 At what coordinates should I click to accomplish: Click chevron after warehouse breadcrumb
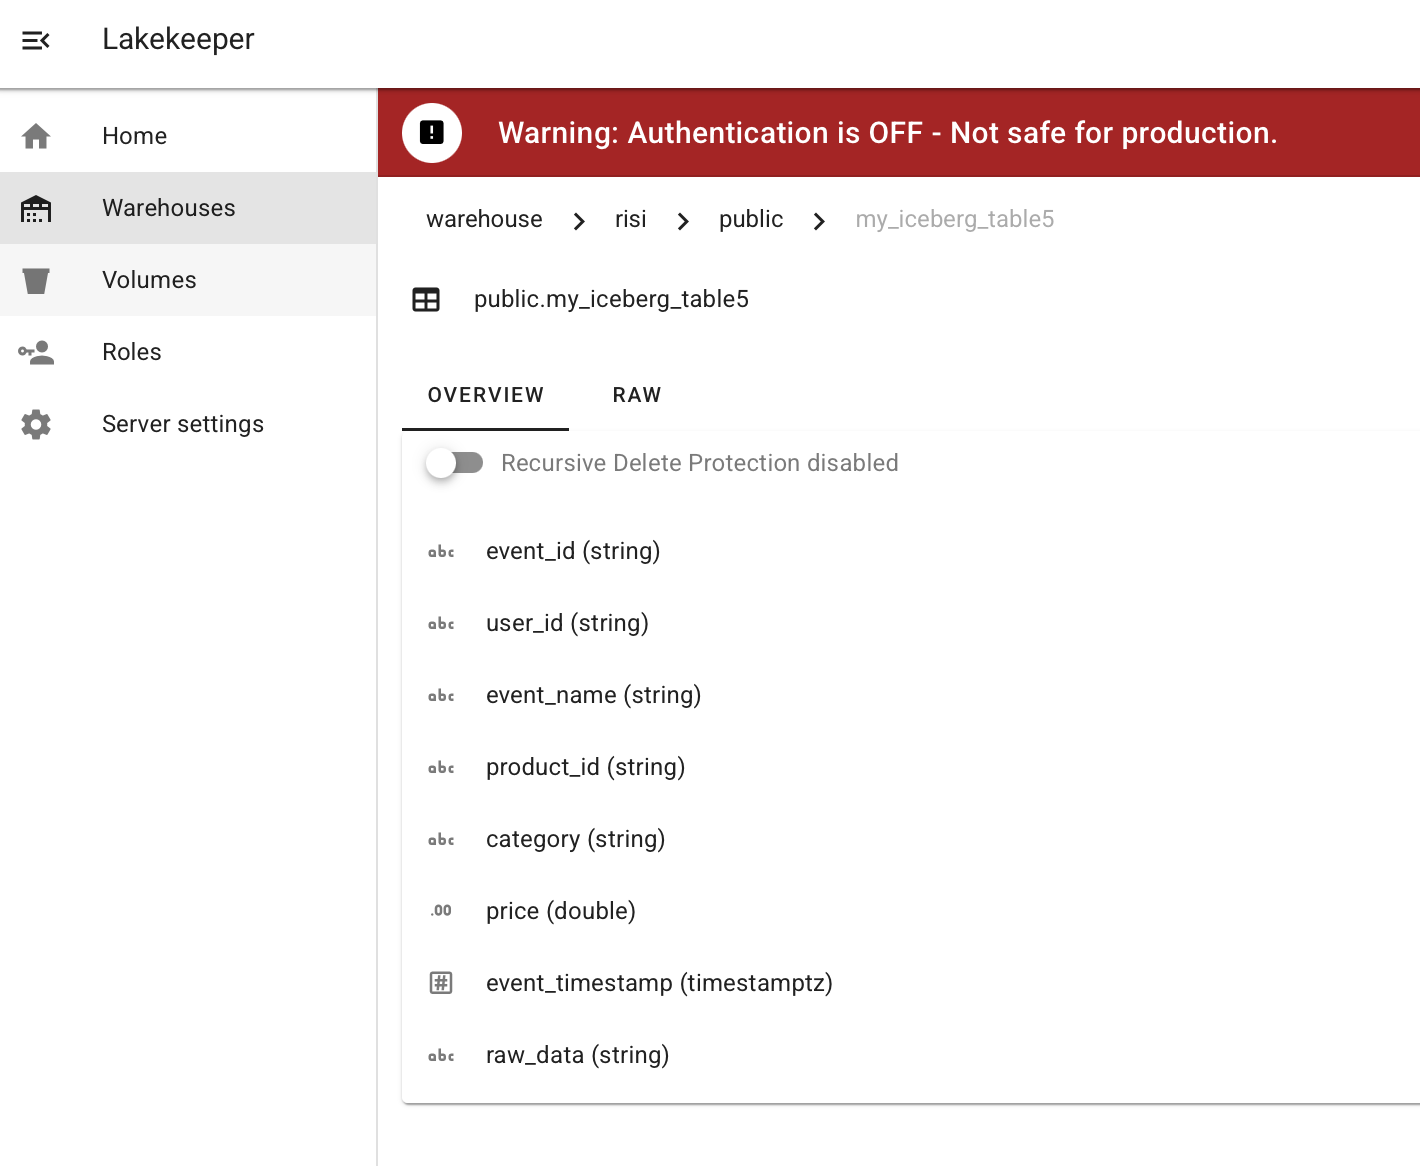(579, 221)
